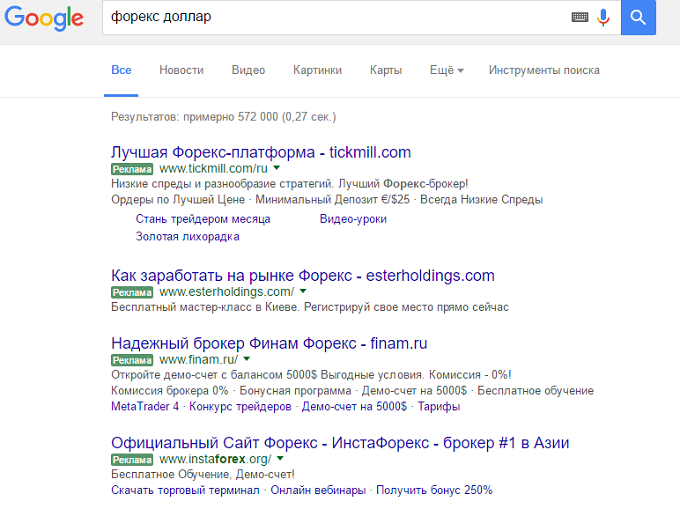Screen dimensions: 680x509
Task: Open Онлайн вебинары link
Action: pyautogui.click(x=318, y=490)
